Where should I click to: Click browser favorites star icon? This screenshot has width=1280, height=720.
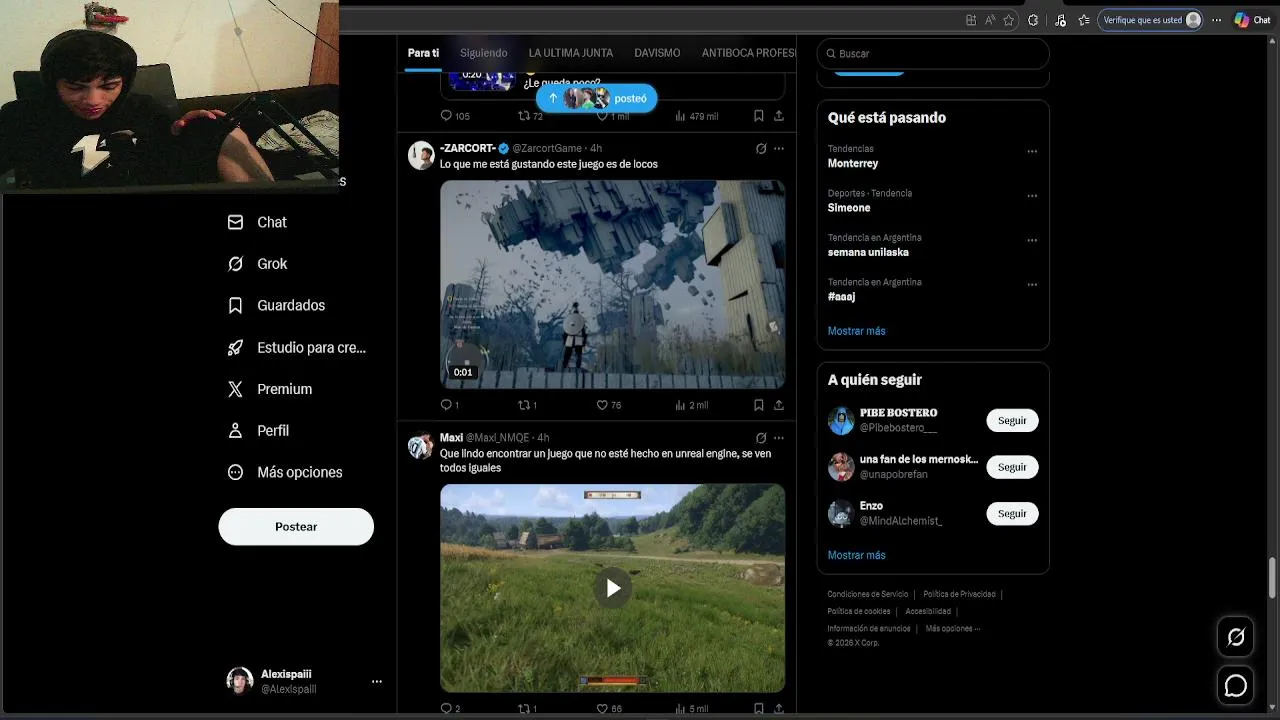1009,20
